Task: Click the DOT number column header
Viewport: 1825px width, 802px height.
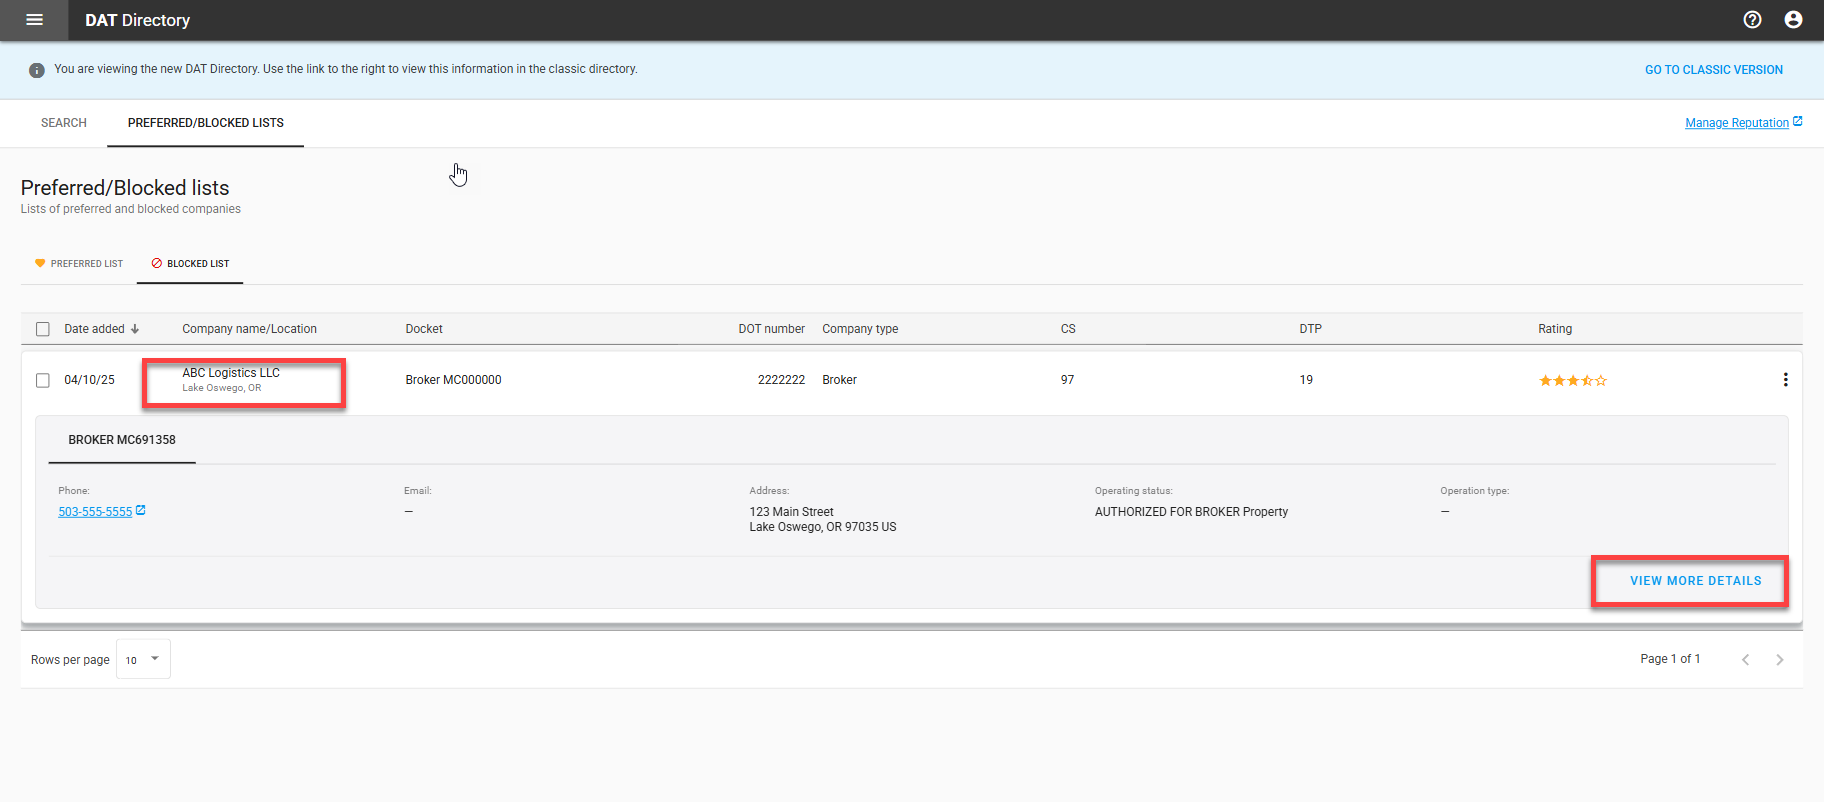Action: coord(771,329)
